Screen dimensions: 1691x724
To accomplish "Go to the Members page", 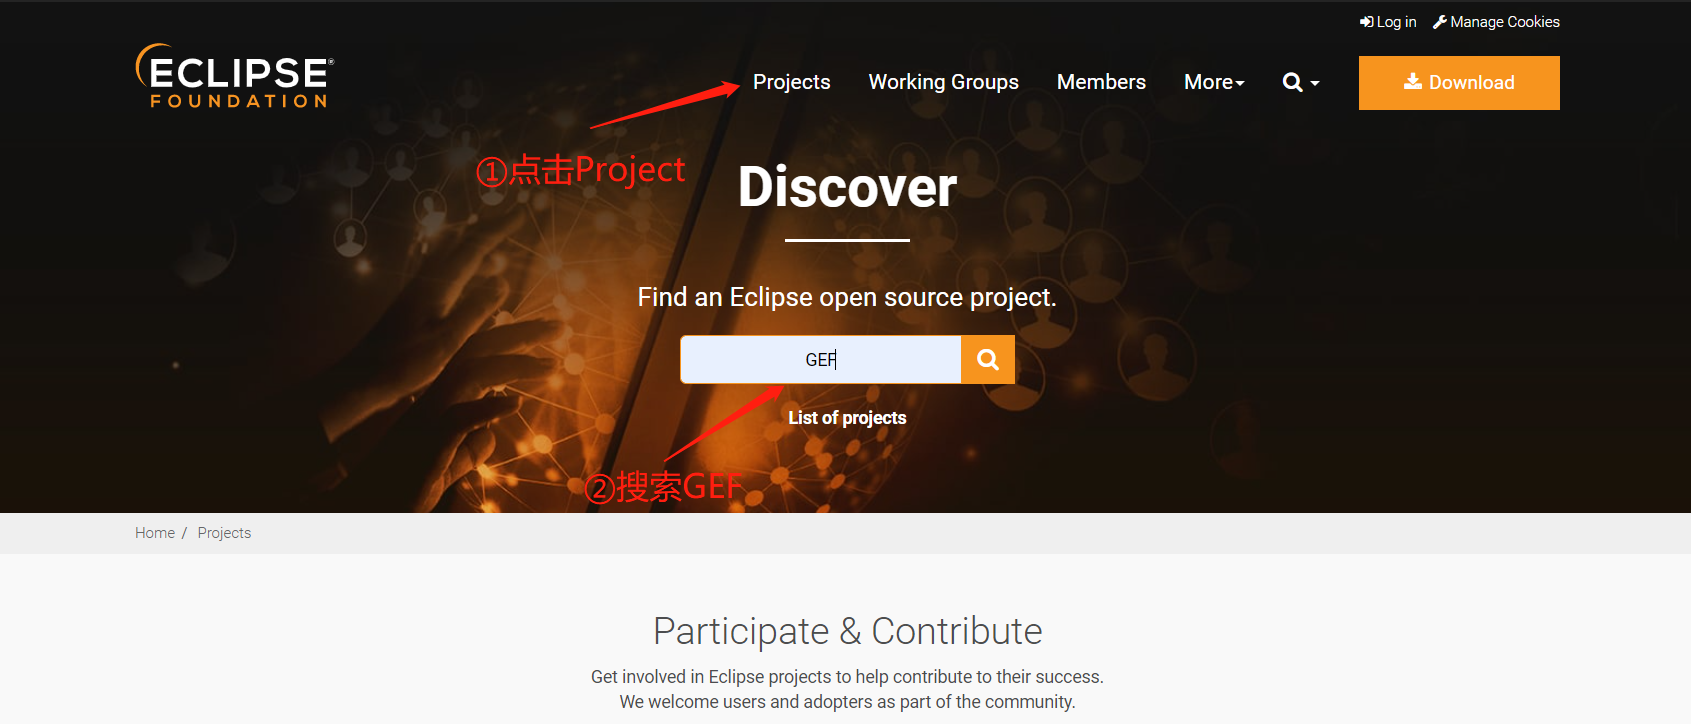I will (x=1101, y=82).
